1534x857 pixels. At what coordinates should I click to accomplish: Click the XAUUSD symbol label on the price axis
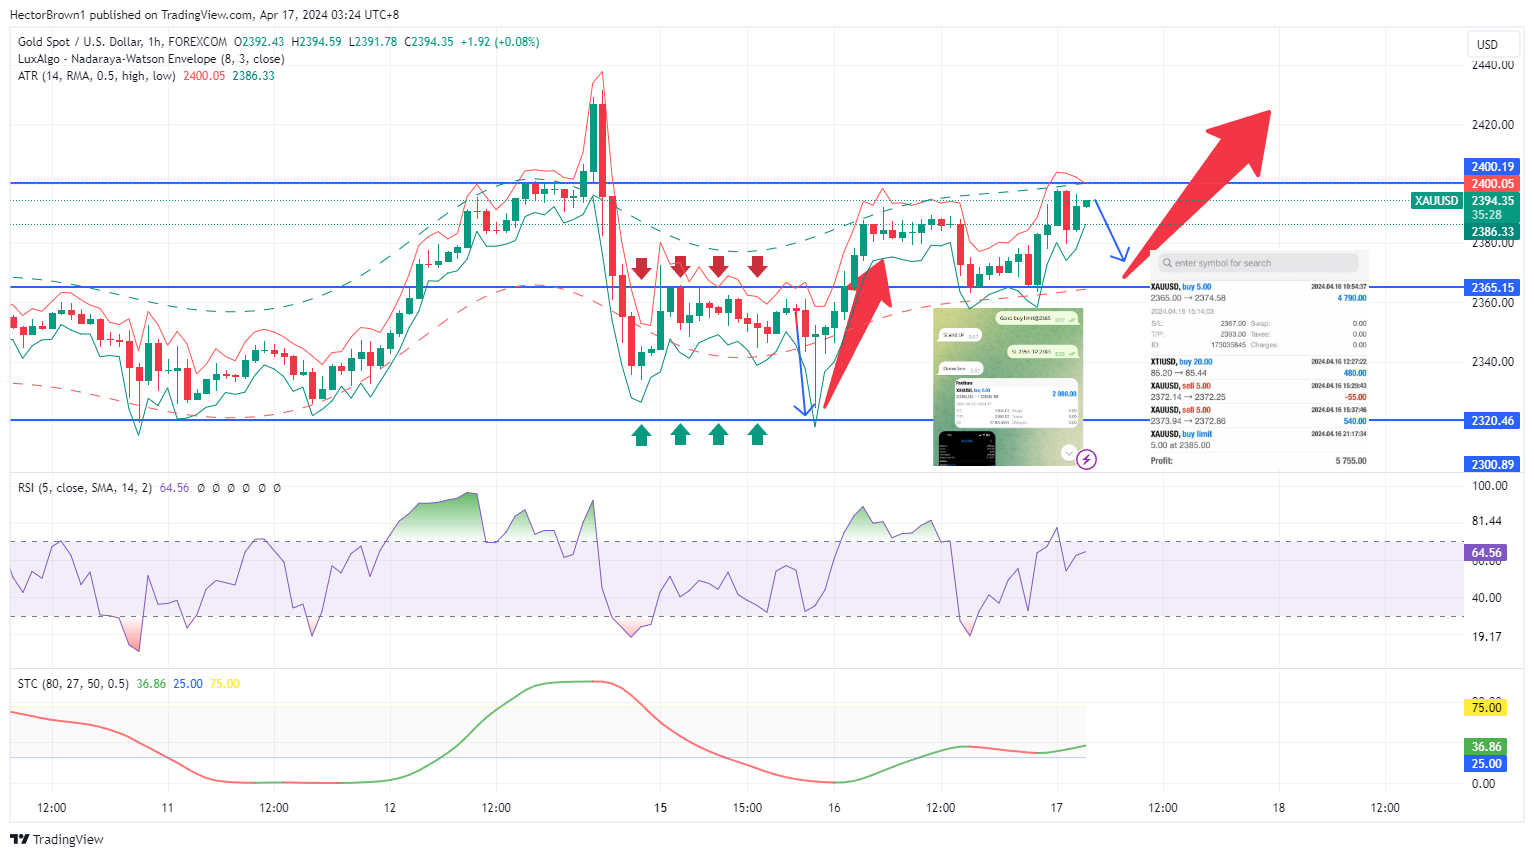pos(1436,201)
